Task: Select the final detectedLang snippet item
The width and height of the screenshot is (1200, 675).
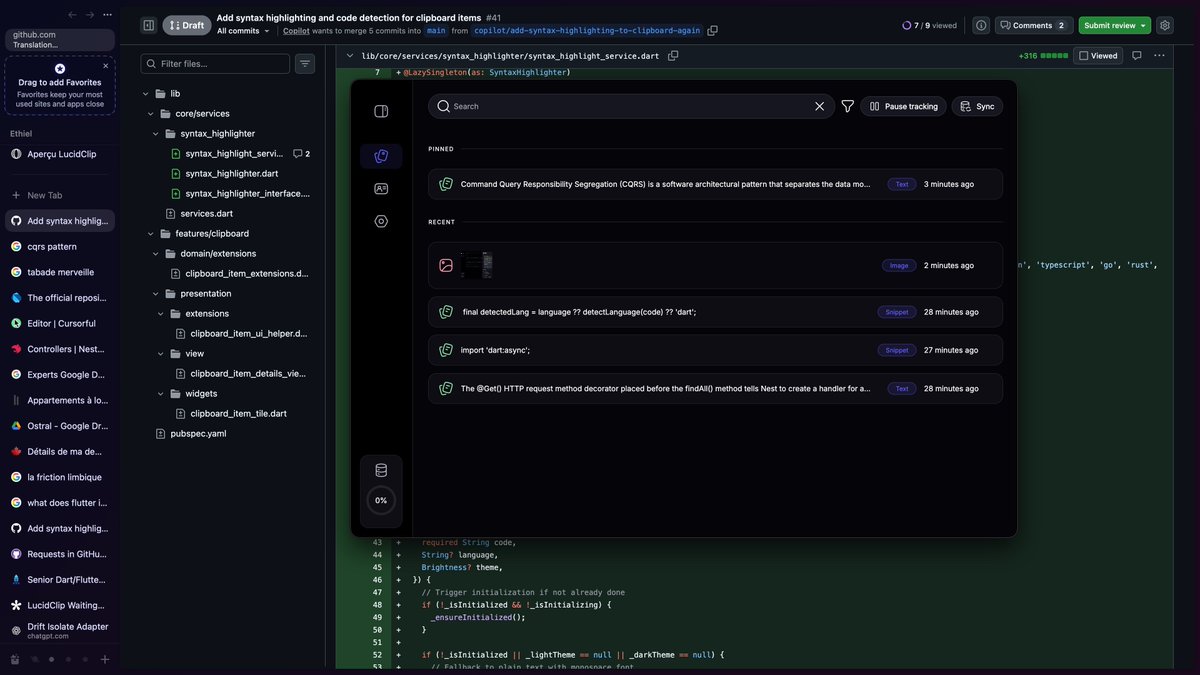Action: click(x=715, y=312)
